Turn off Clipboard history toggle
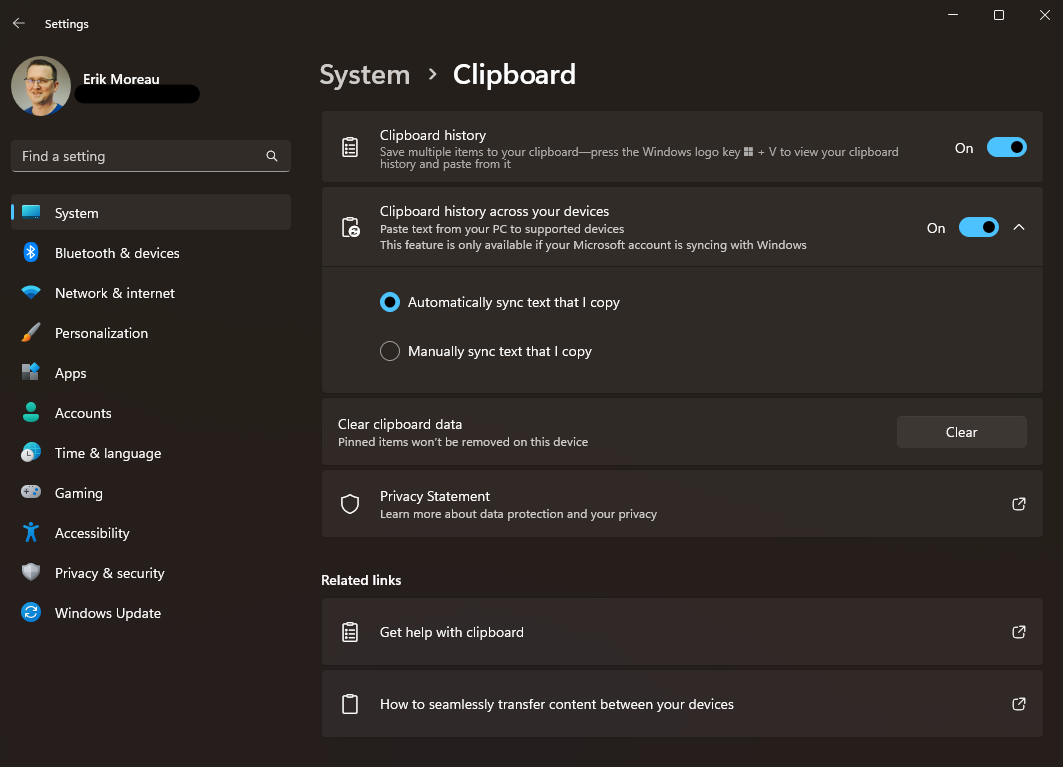This screenshot has height=767, width=1063. point(1006,147)
